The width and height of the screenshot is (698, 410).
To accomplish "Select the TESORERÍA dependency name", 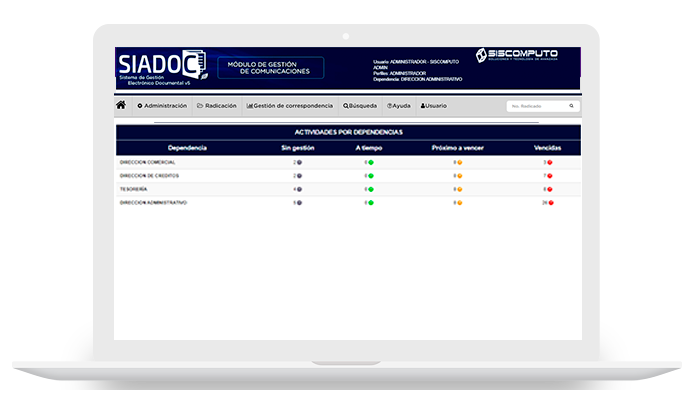I will (x=134, y=189).
